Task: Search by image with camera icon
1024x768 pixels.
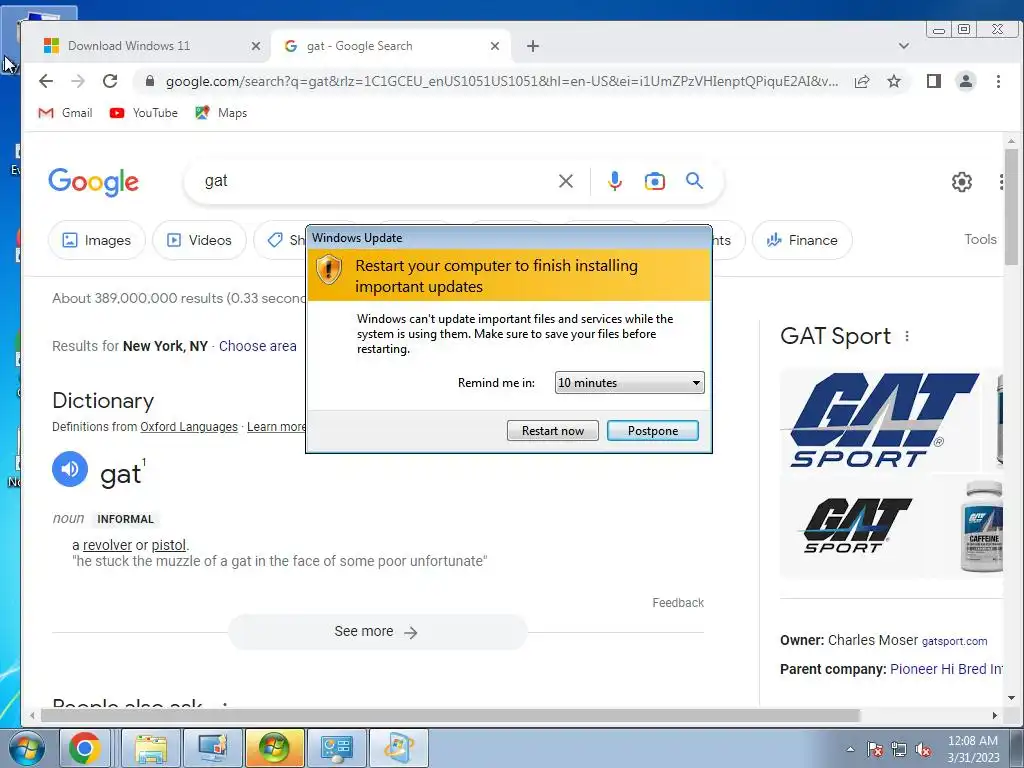Action: [x=654, y=181]
